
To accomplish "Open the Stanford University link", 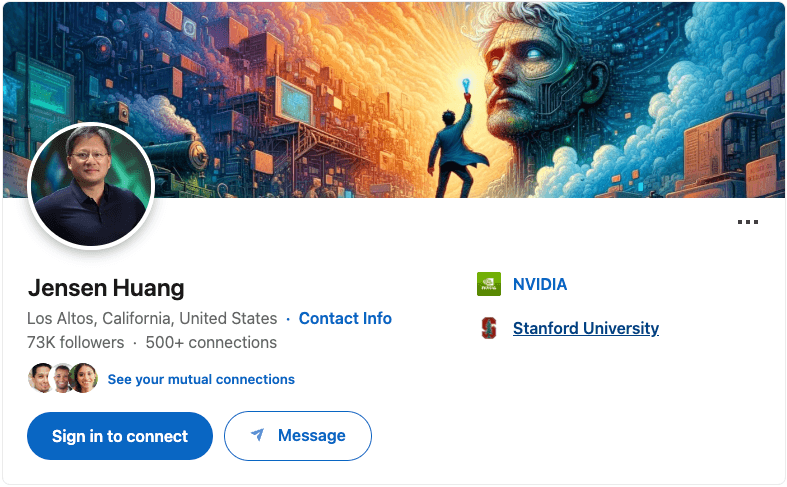I will pos(586,328).
